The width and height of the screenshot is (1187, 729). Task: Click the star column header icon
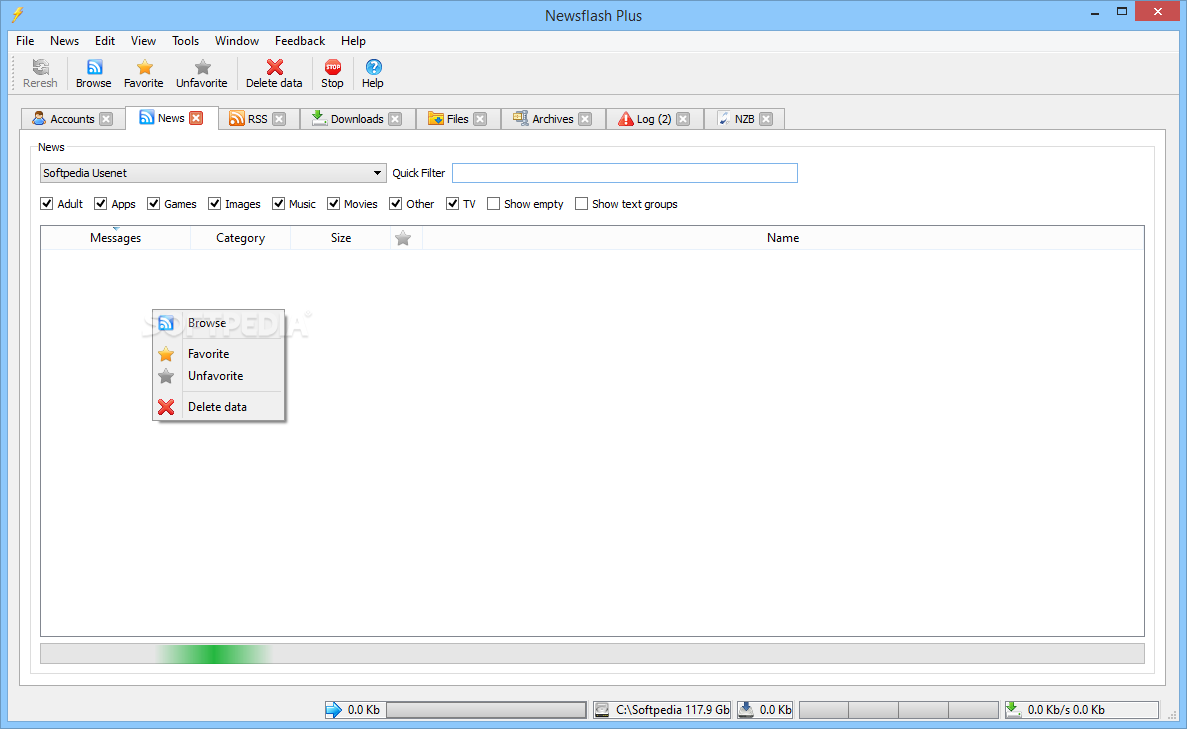pos(403,238)
